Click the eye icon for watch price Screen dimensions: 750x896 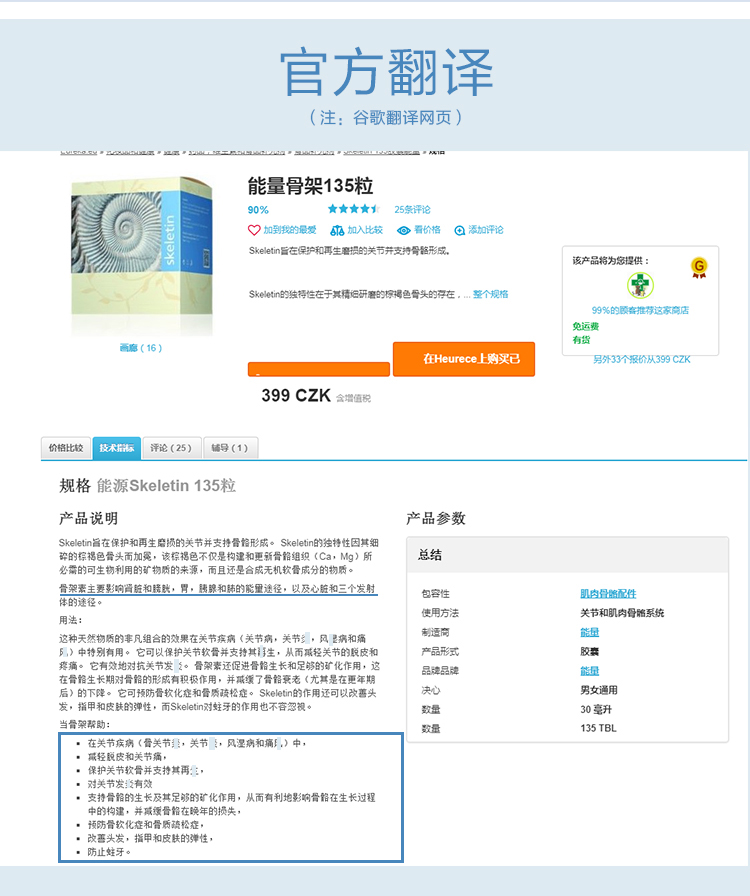pyautogui.click(x=404, y=230)
